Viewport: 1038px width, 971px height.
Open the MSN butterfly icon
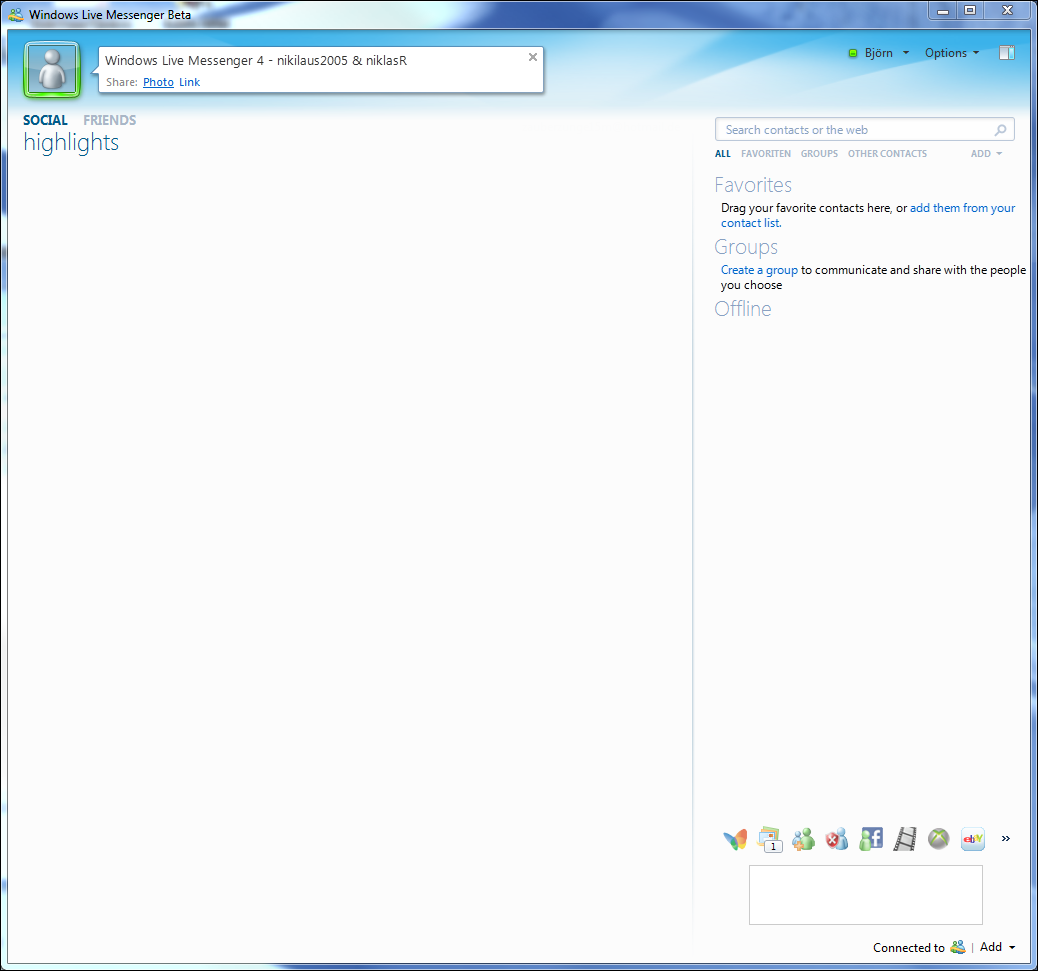[735, 839]
